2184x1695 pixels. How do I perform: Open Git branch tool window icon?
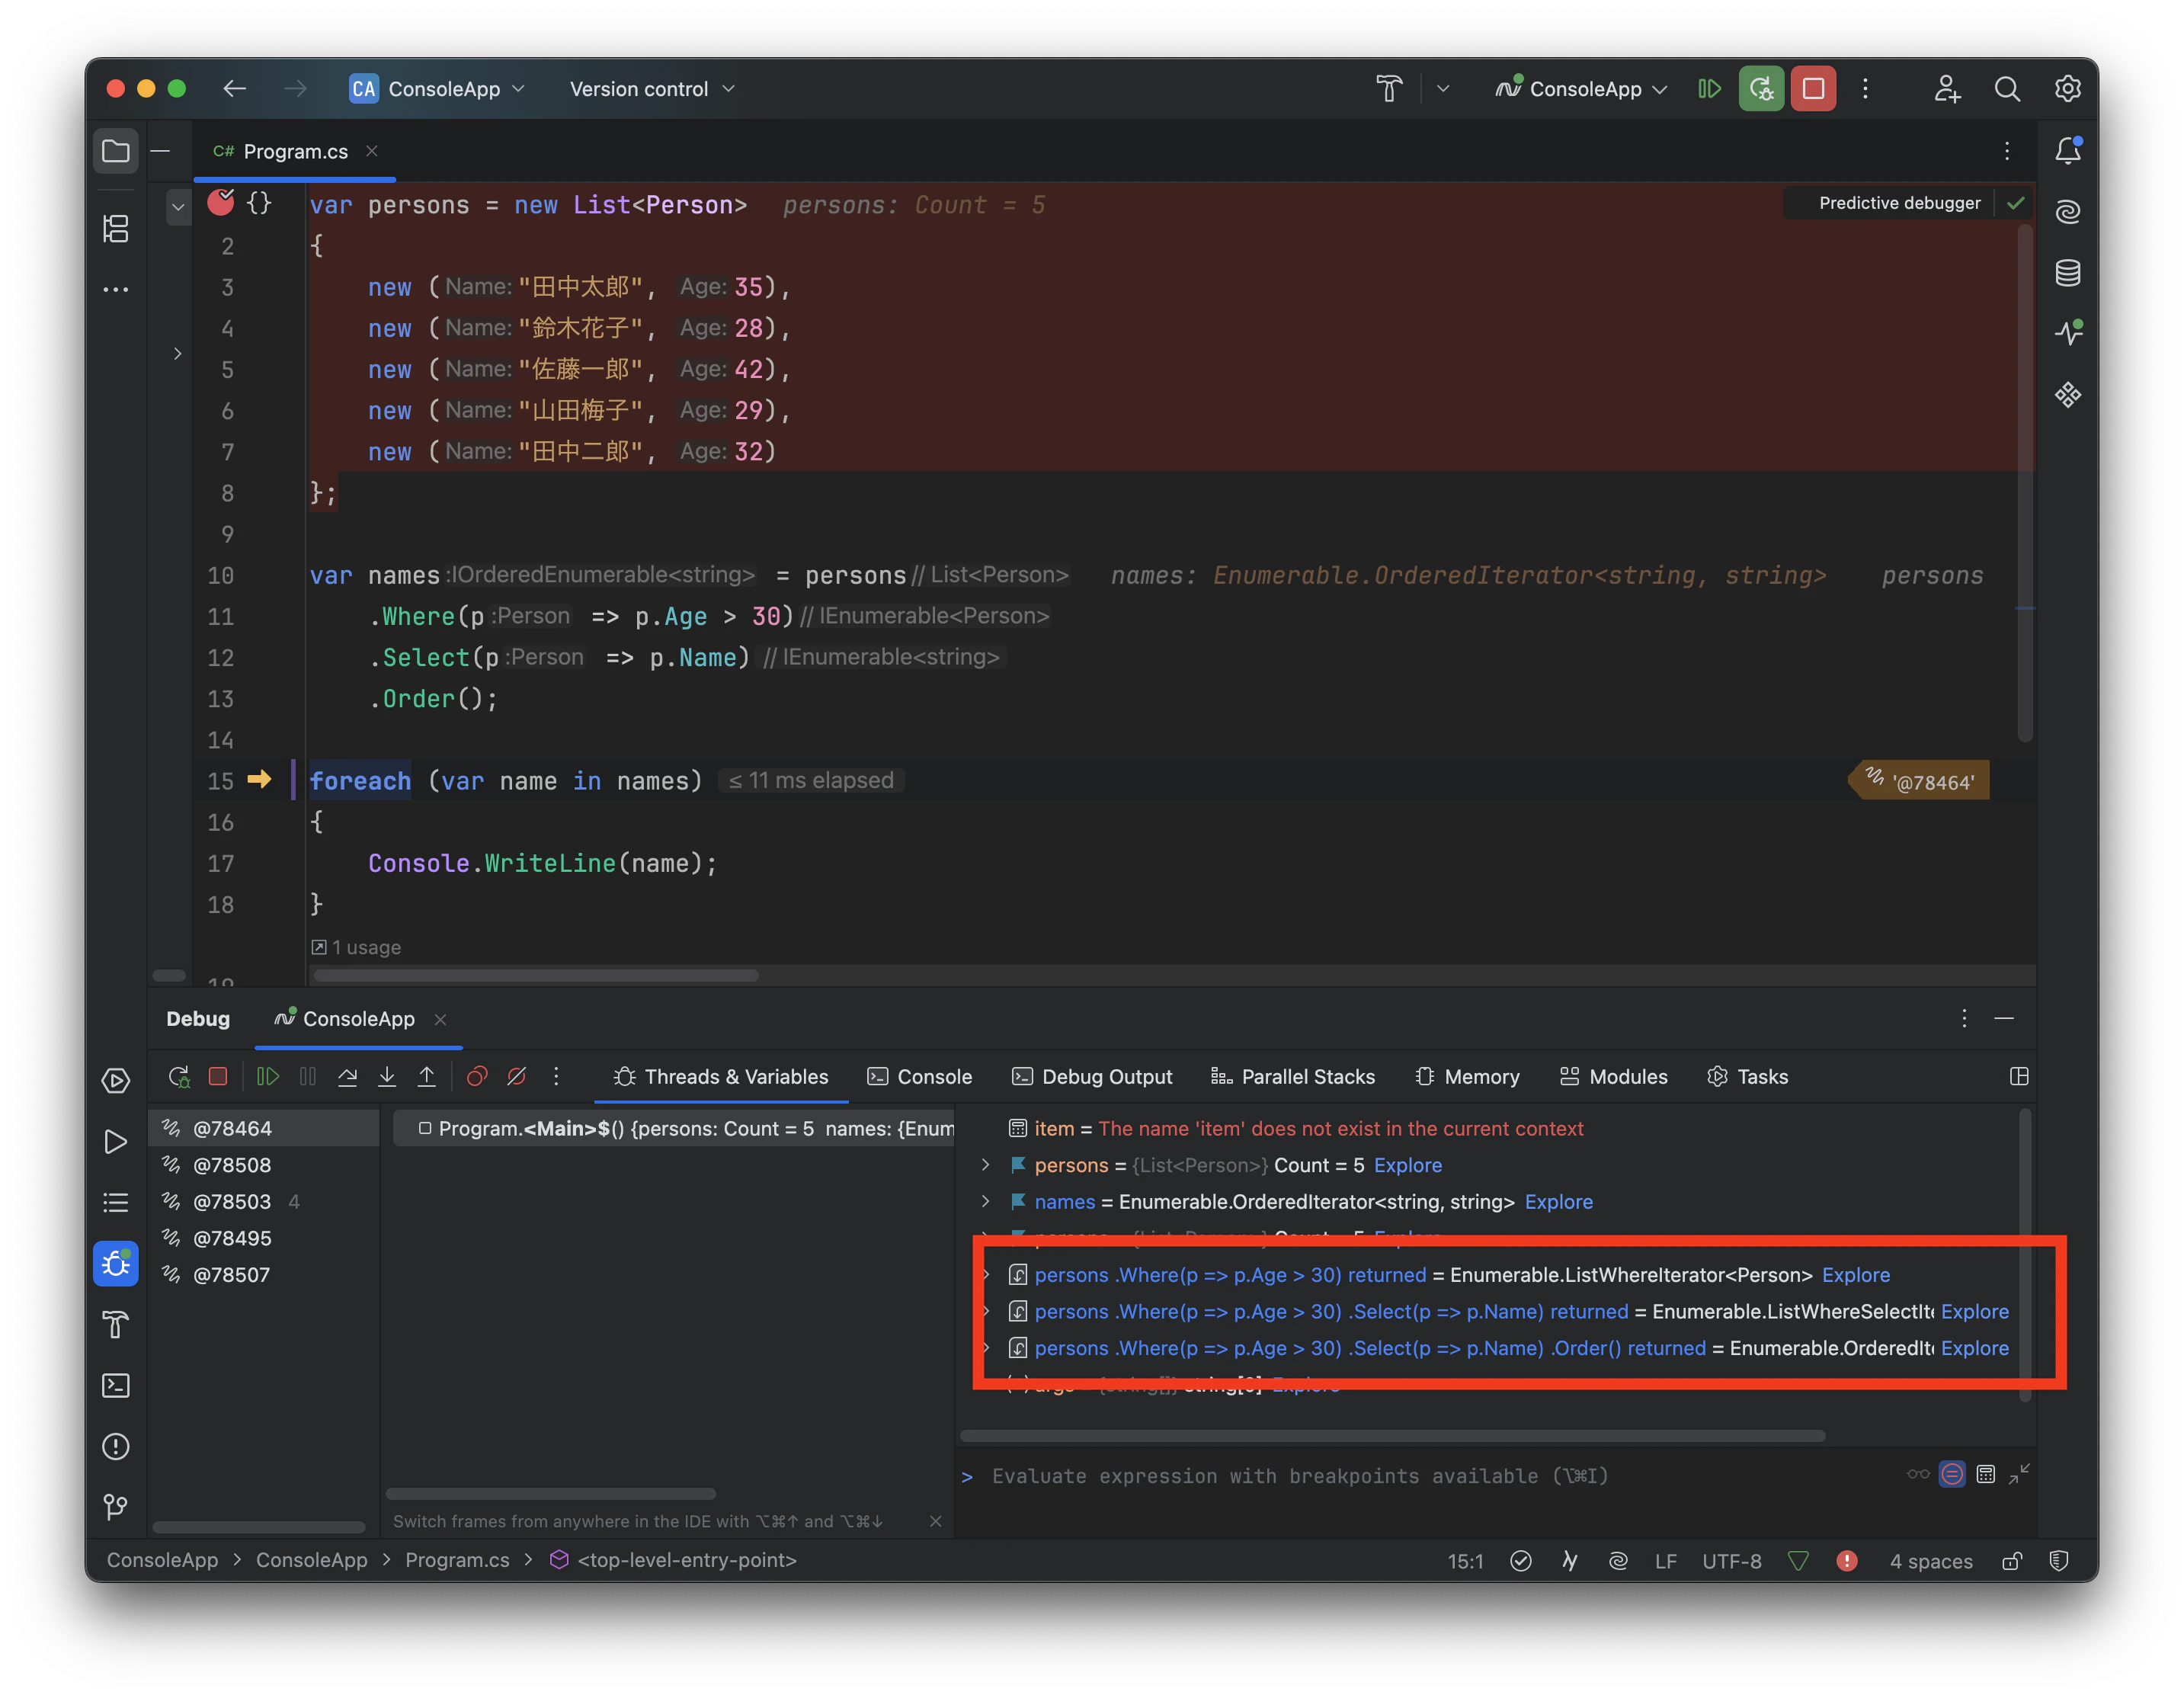click(x=116, y=1507)
